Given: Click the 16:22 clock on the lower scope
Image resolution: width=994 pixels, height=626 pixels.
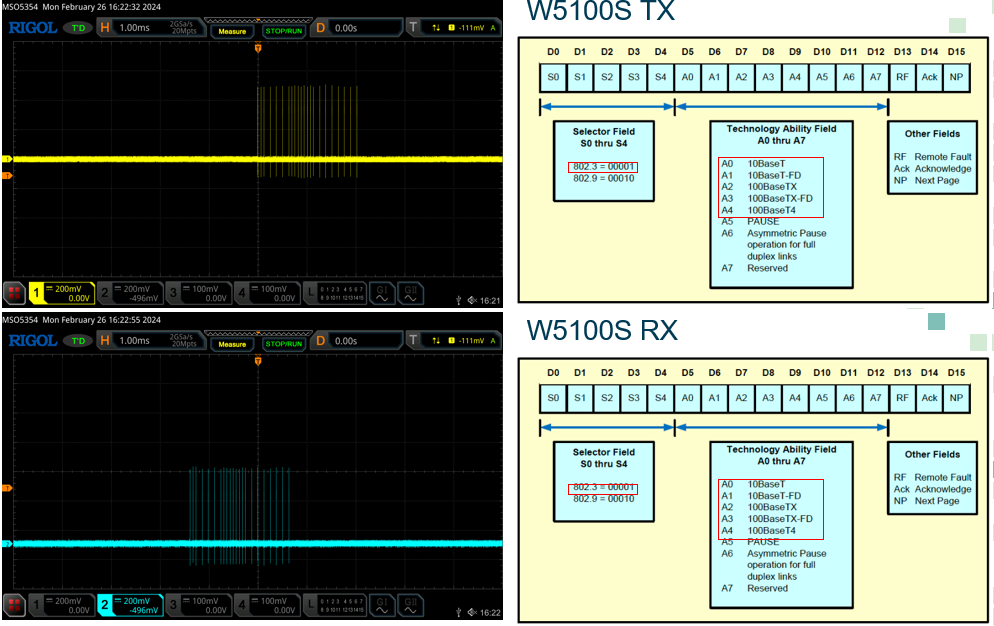Looking at the screenshot, I should pyautogui.click(x=490, y=613).
